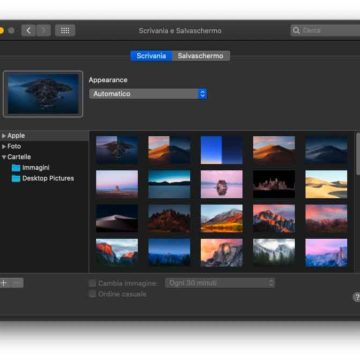Screen dimensions: 360x360
Task: Click the yellow minimize window button
Action: click(x=1, y=30)
